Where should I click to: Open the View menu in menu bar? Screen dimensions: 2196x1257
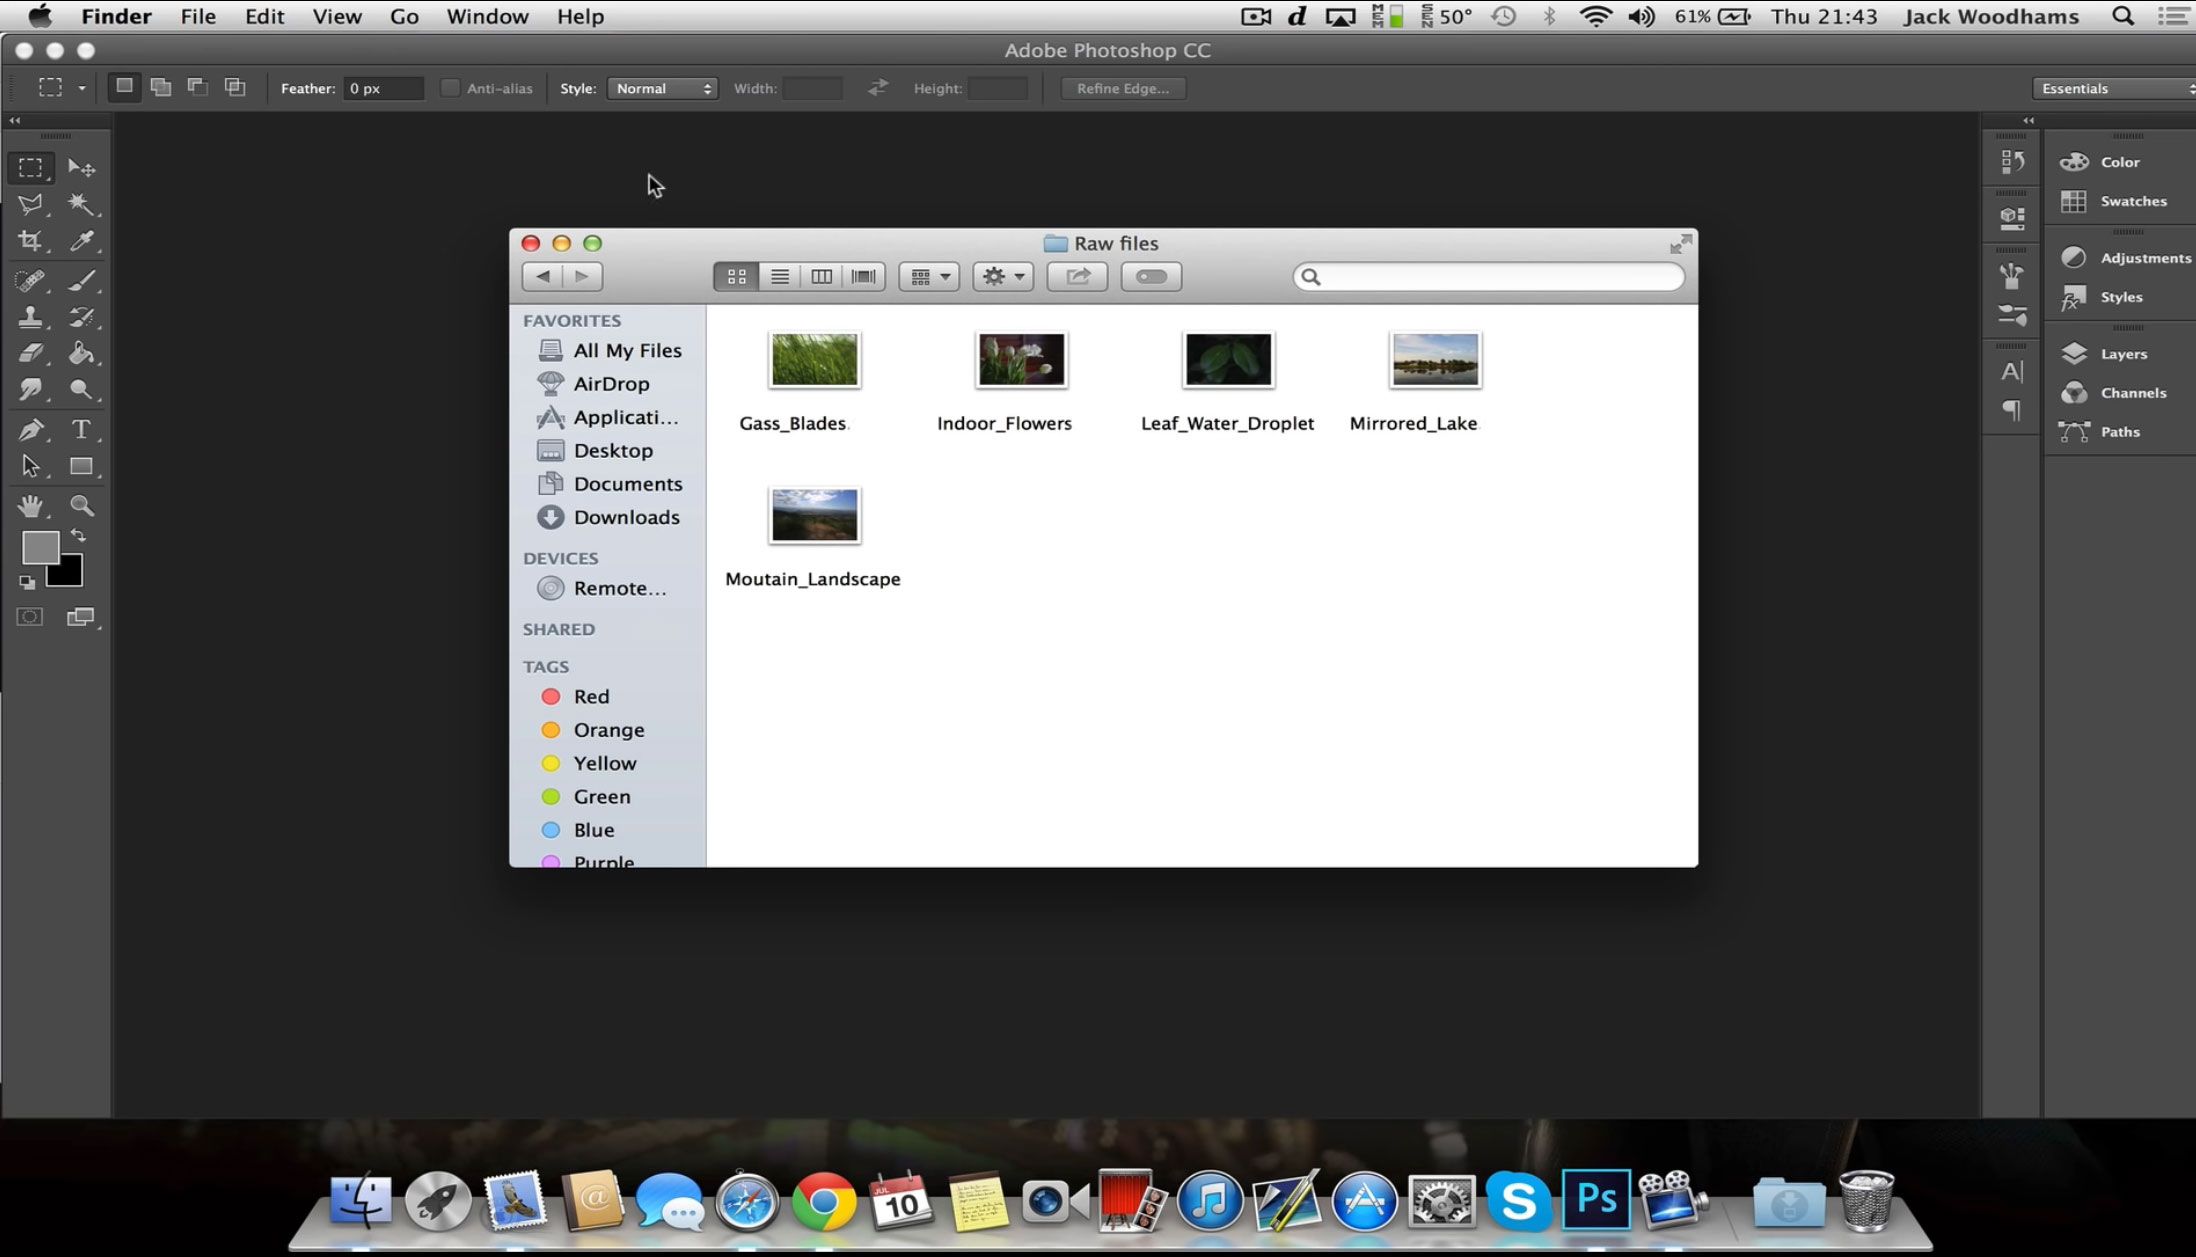(x=336, y=17)
